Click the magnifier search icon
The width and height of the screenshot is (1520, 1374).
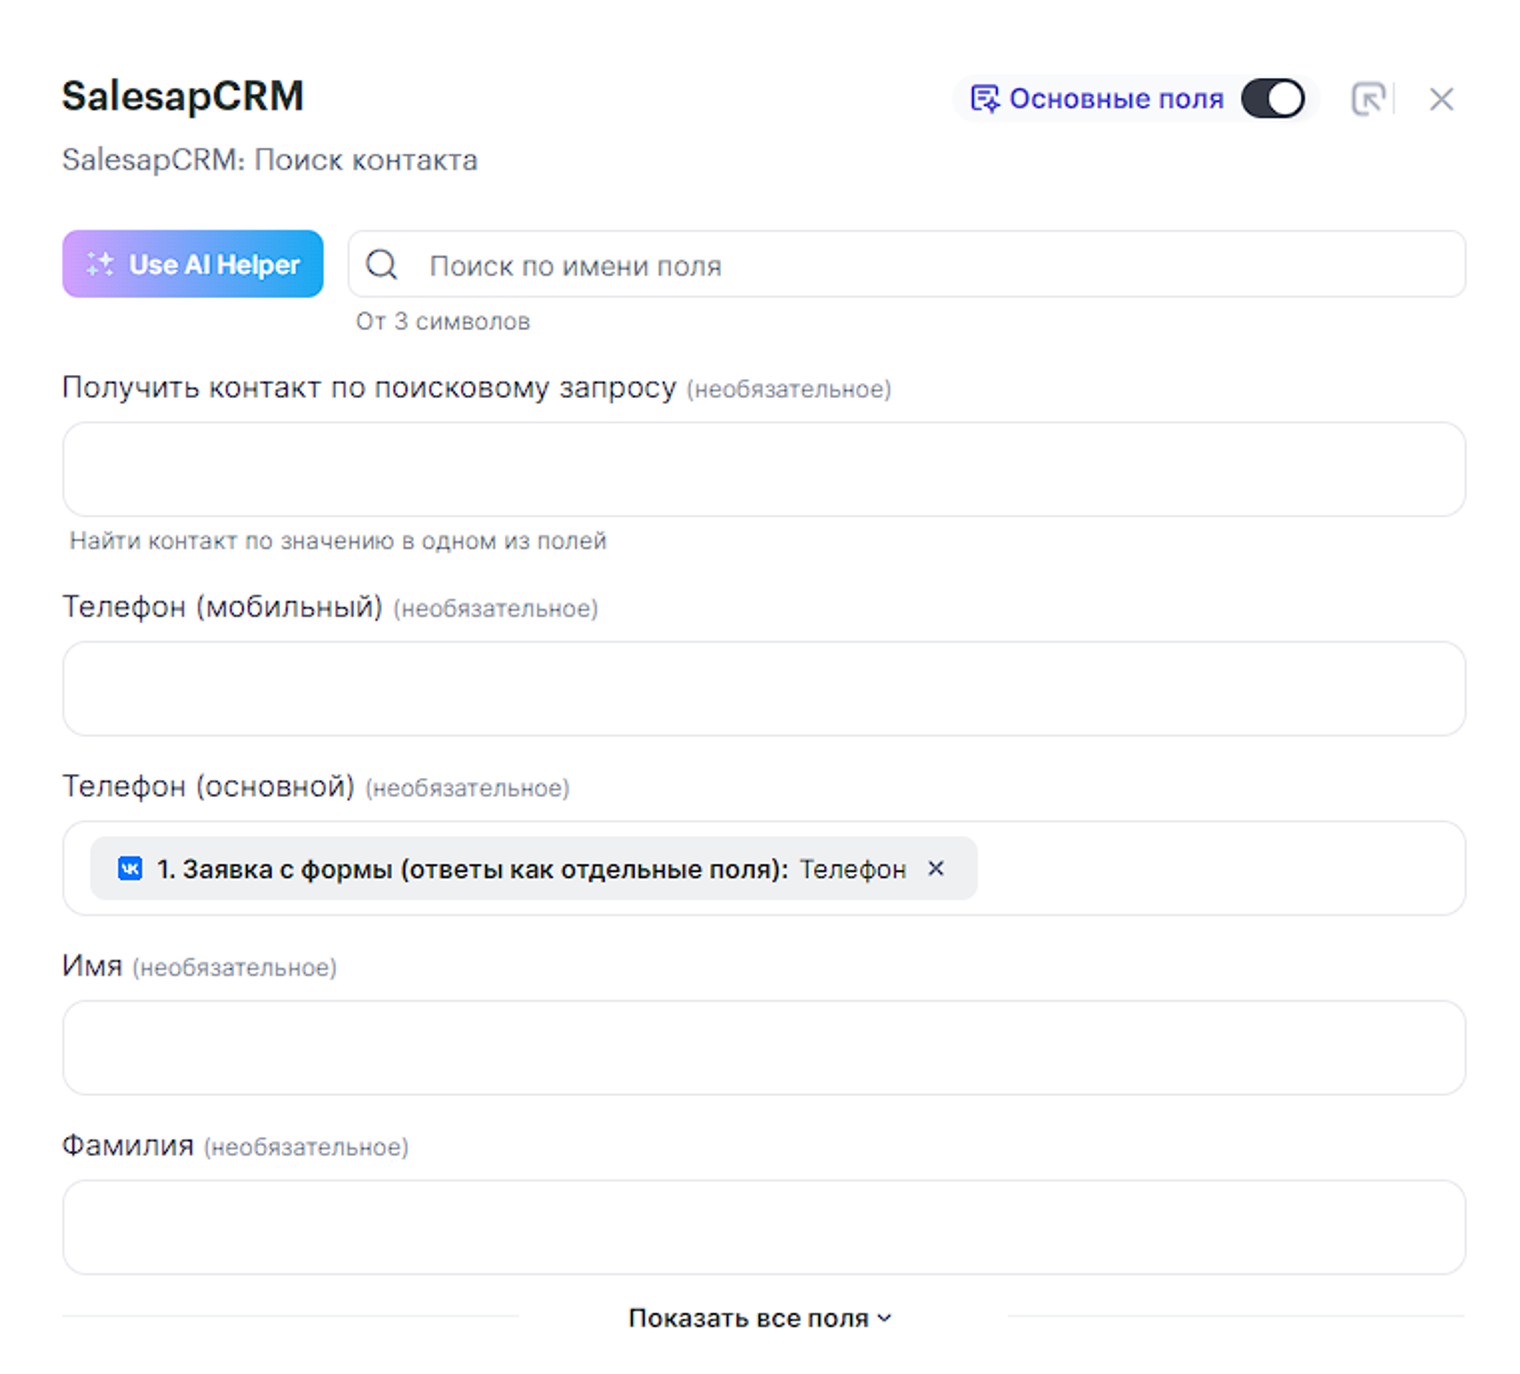pos(382,265)
